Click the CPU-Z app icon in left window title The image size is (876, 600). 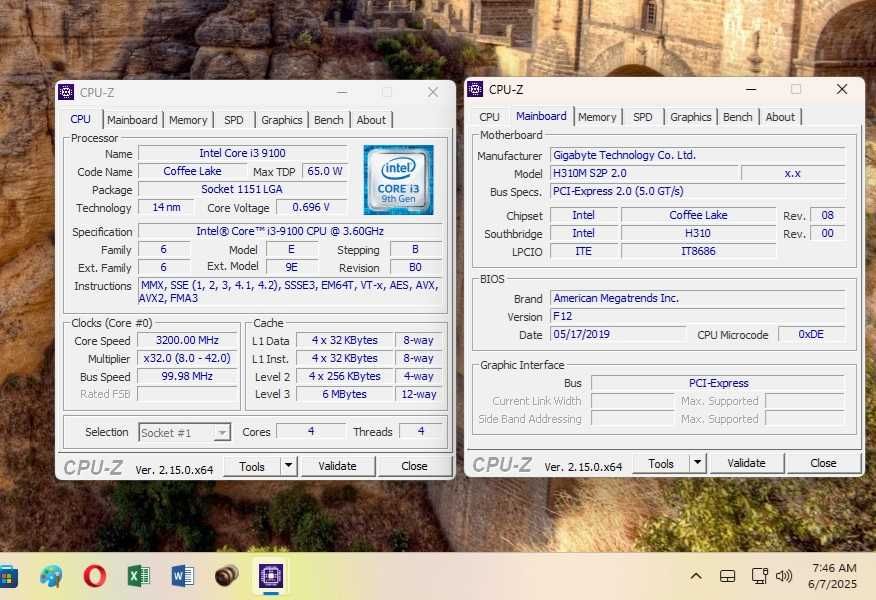coord(66,92)
